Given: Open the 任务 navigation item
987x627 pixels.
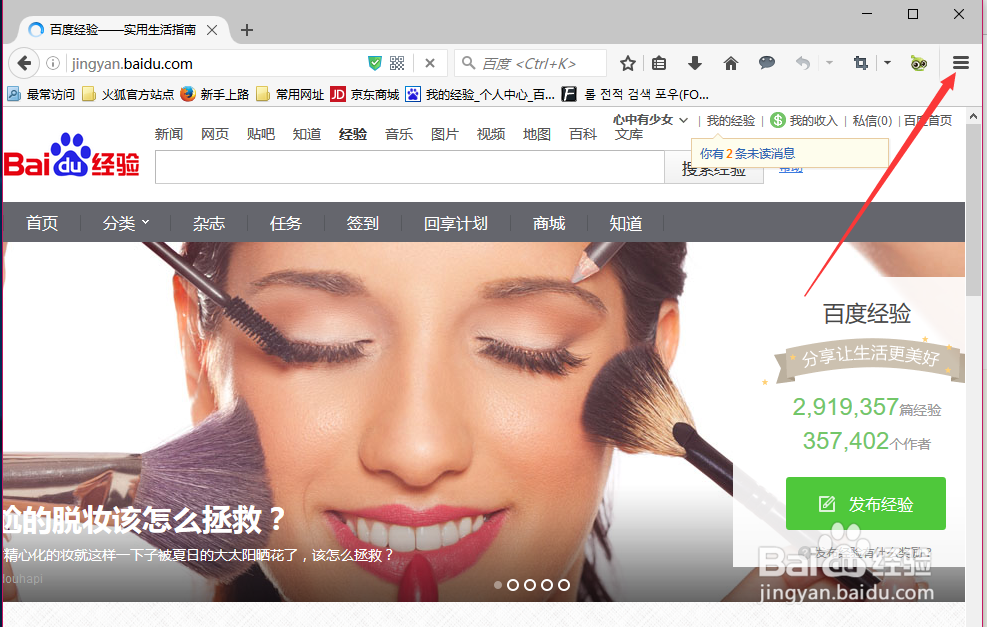Looking at the screenshot, I should (x=285, y=223).
